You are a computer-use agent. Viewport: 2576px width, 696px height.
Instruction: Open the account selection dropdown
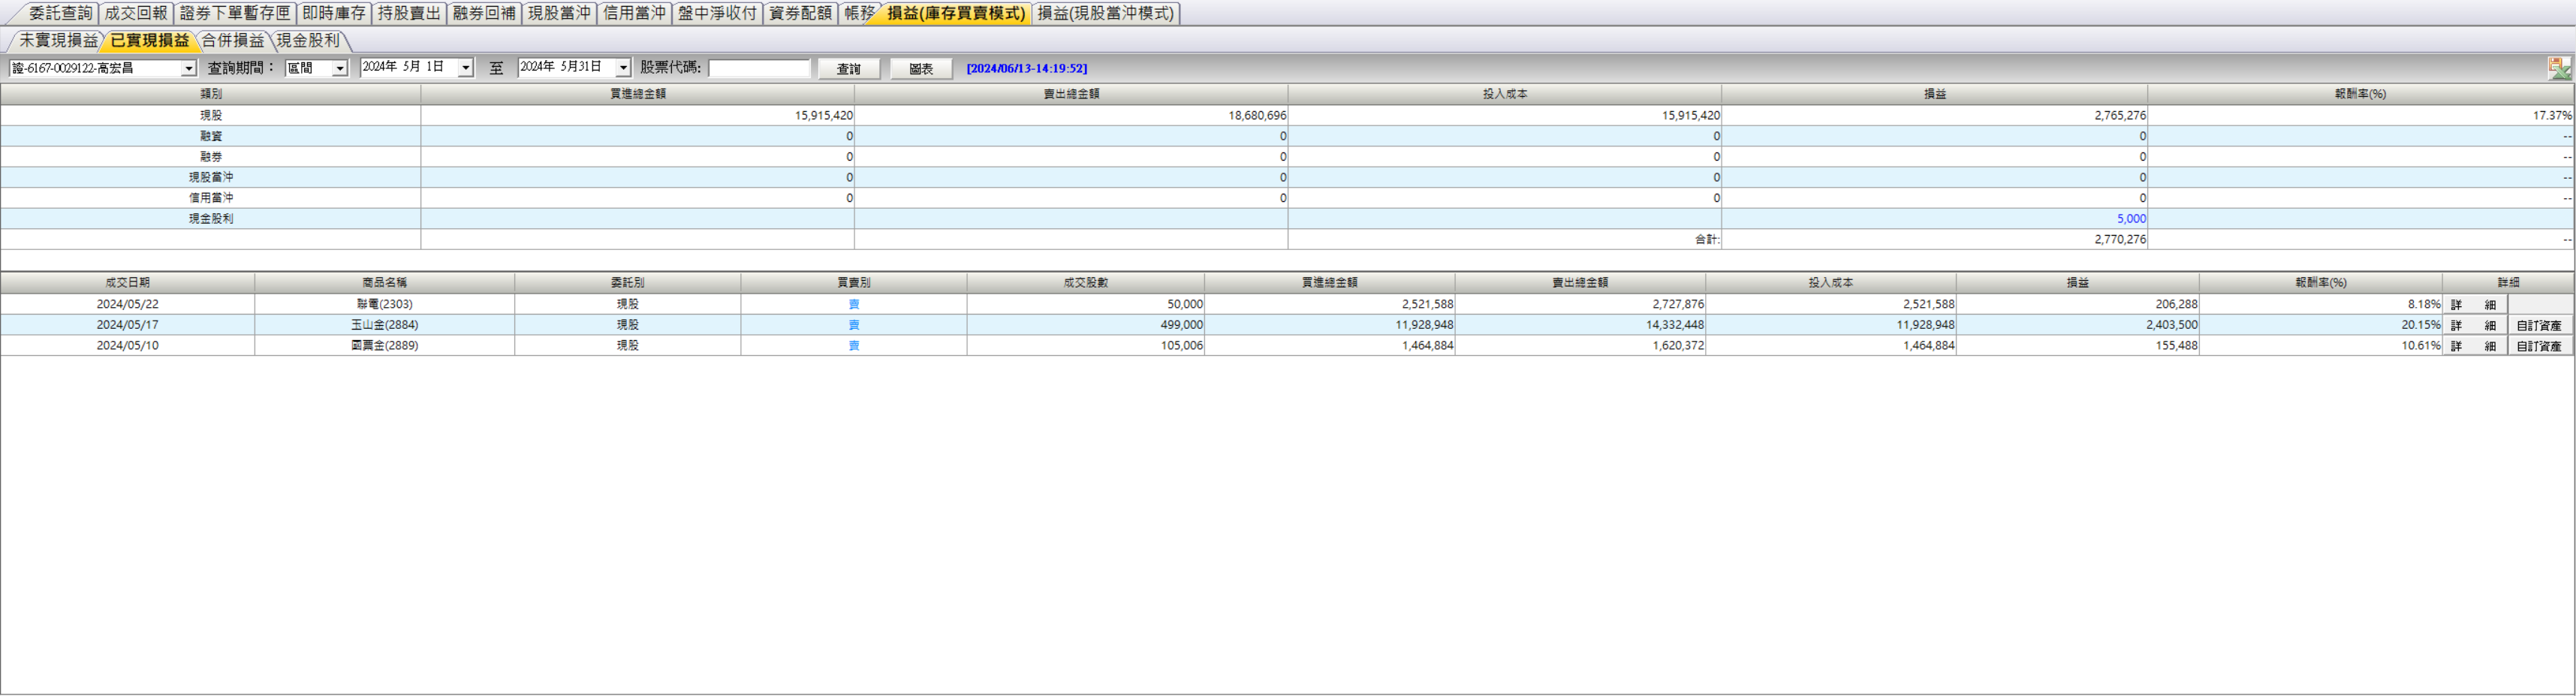tap(188, 68)
